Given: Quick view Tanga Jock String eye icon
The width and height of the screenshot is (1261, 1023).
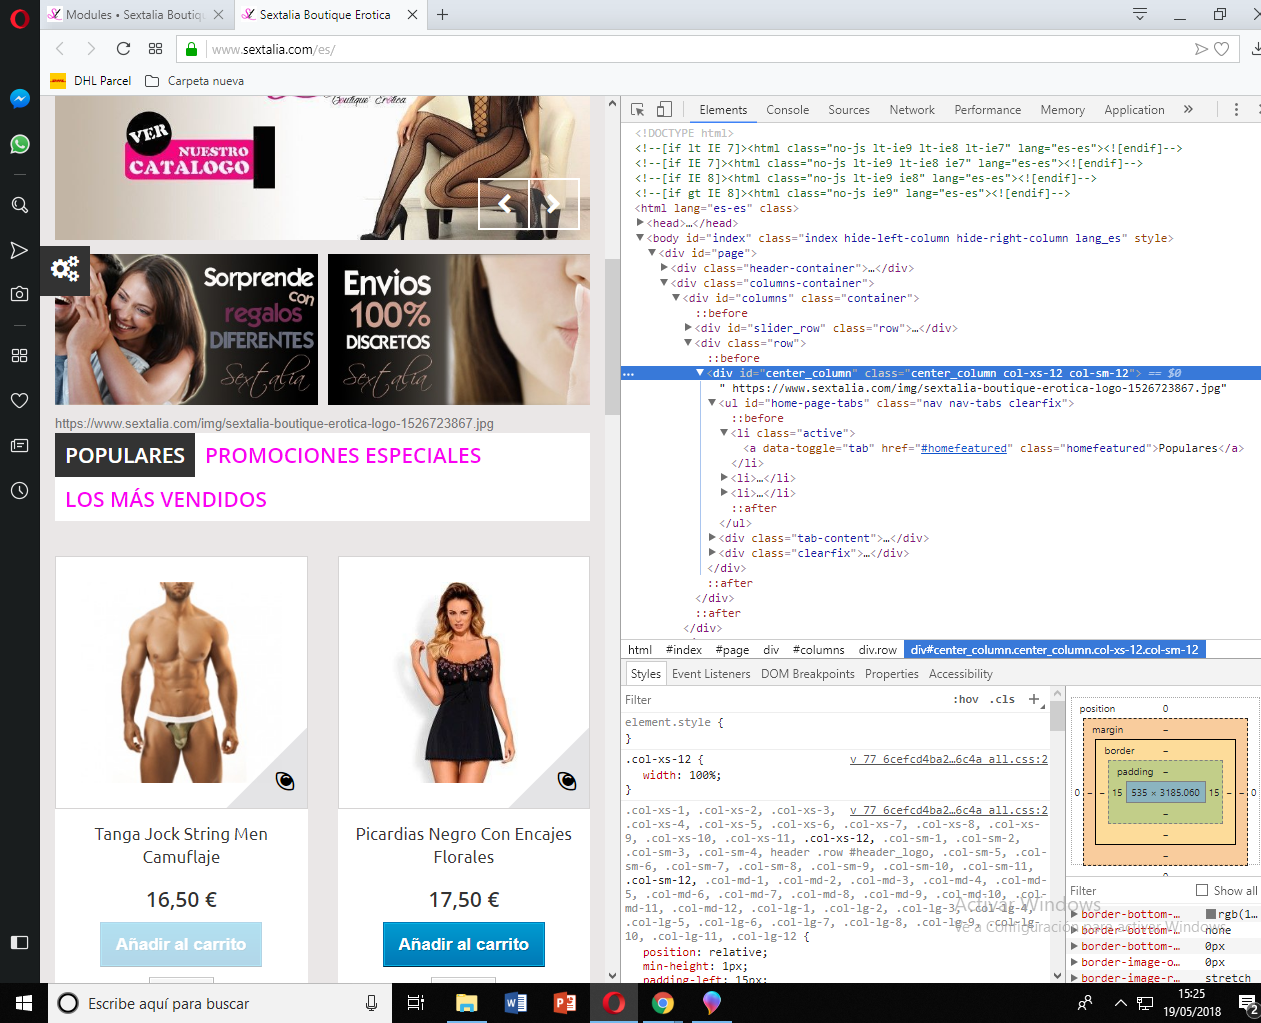Looking at the screenshot, I should 285,781.
